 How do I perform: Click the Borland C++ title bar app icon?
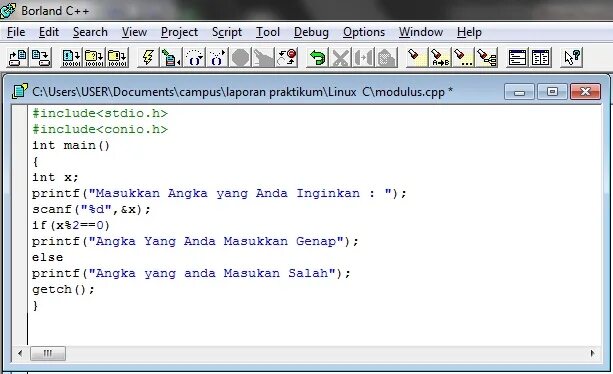point(8,11)
